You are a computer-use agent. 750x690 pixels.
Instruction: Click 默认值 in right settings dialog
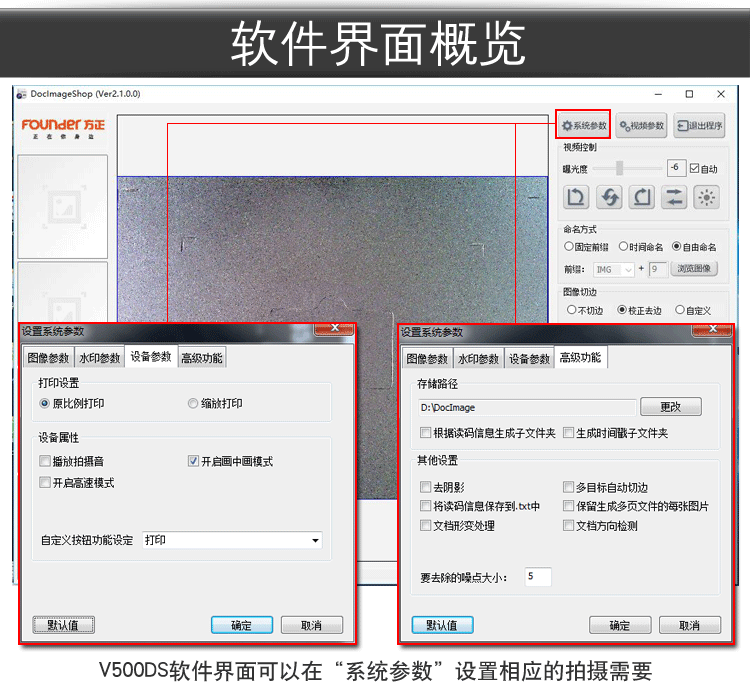coord(442,625)
